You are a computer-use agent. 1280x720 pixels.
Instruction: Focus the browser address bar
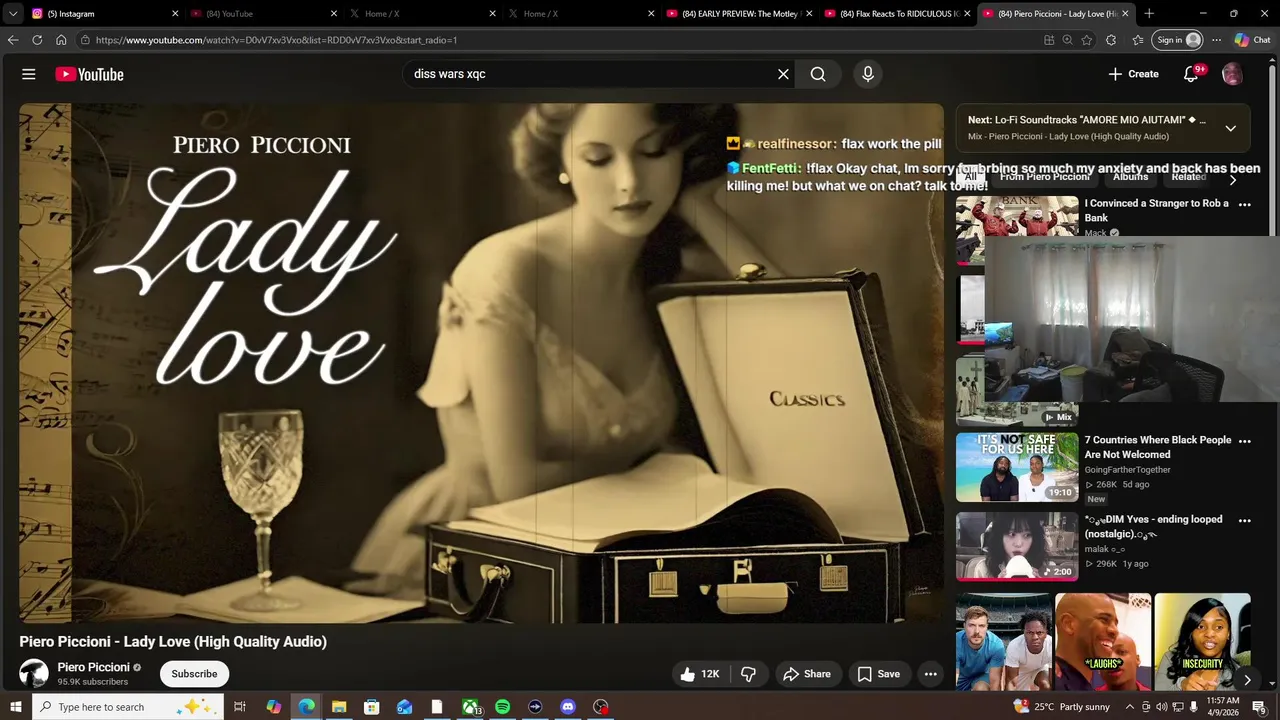coord(560,40)
